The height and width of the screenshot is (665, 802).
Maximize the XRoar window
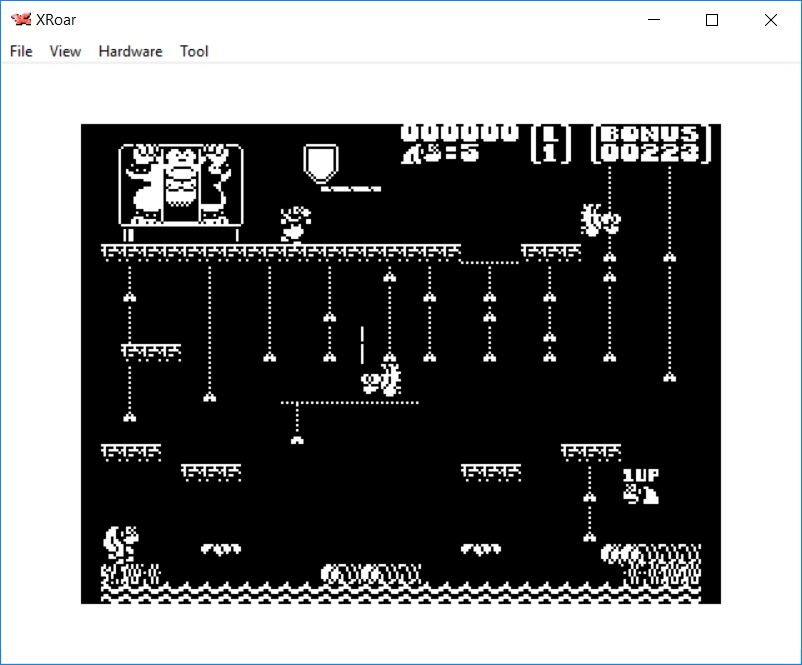point(712,20)
